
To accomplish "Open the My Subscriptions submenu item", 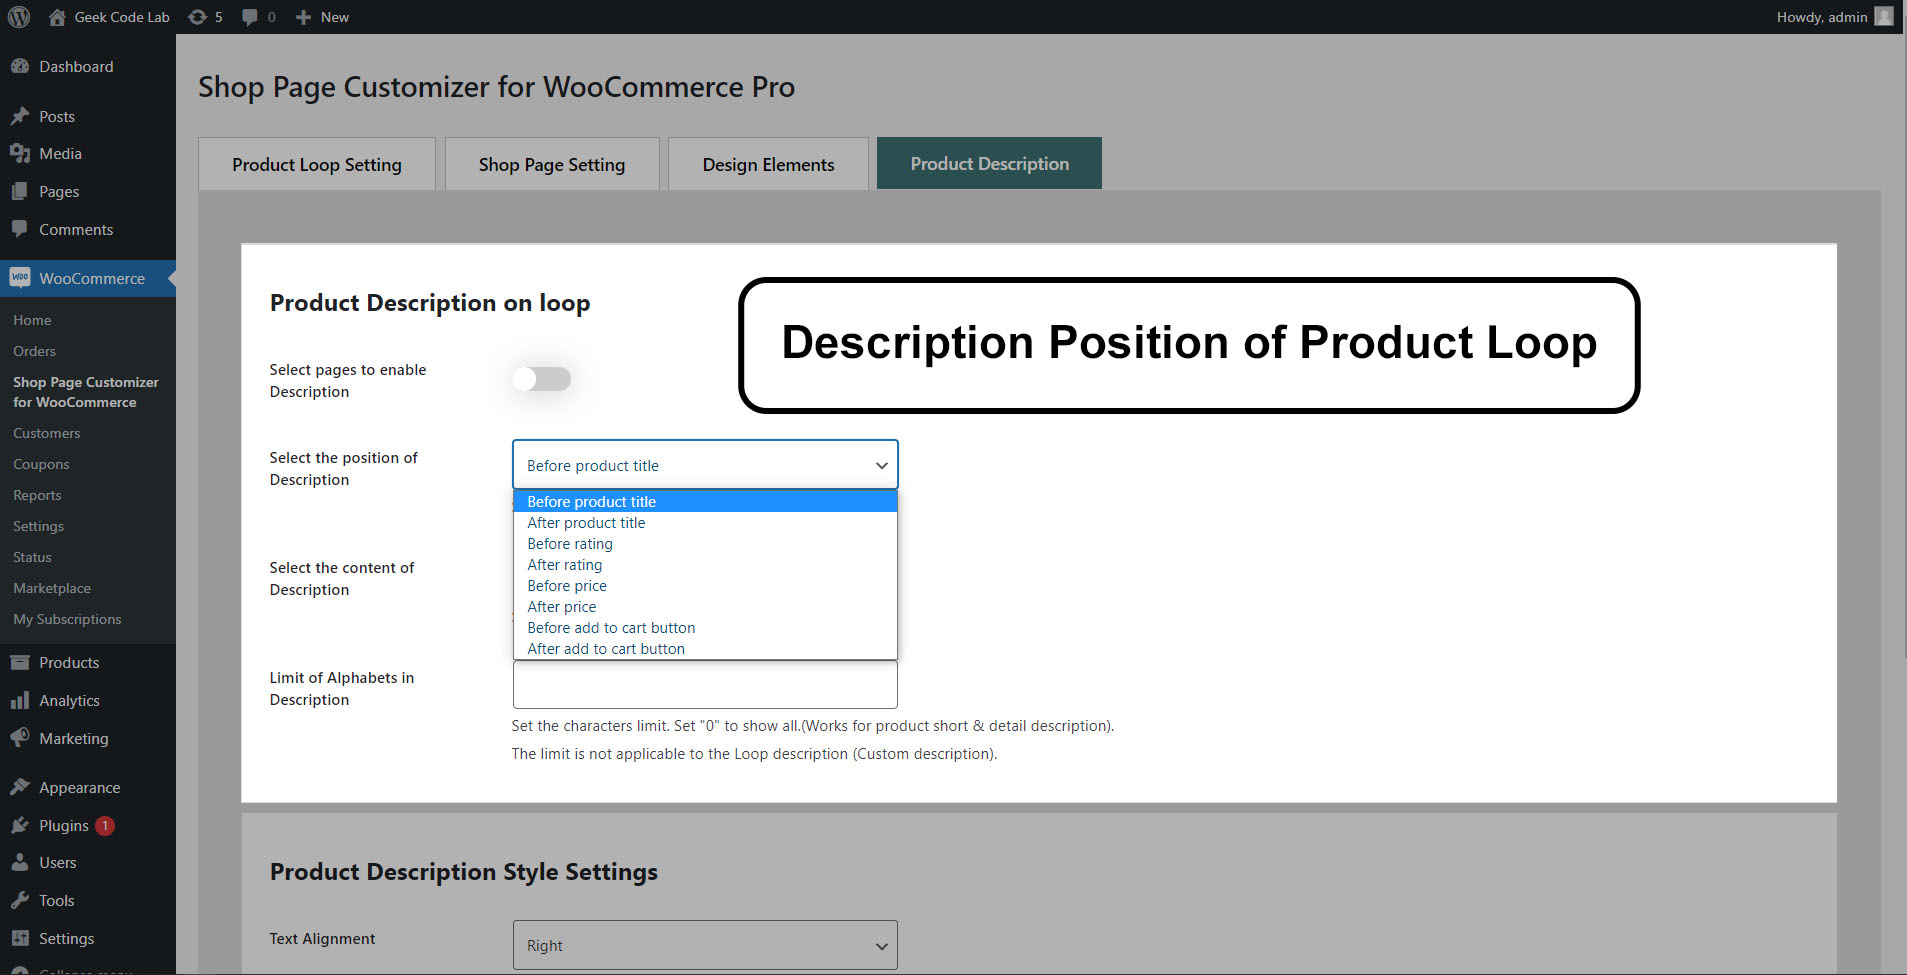I will (67, 619).
